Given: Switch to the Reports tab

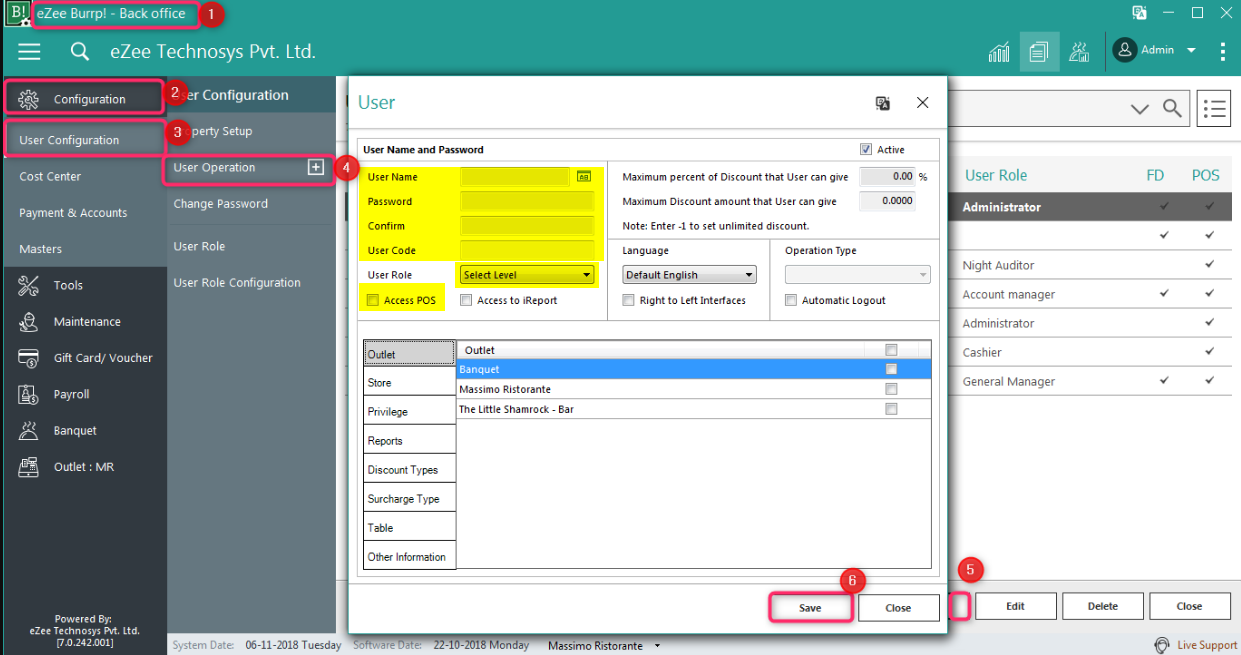Looking at the screenshot, I should point(409,441).
